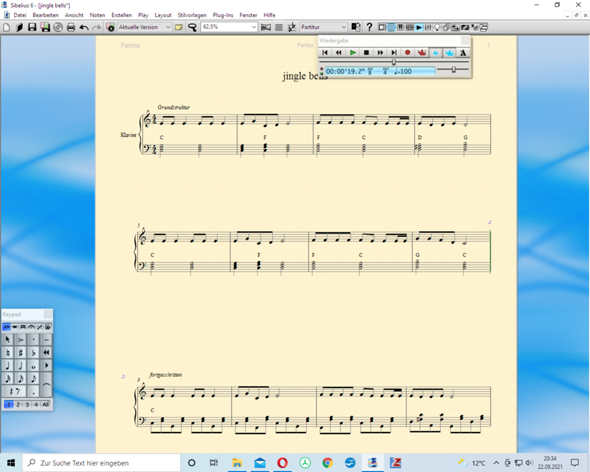Open File Explorer from the taskbar
590x472 pixels.
[x=237, y=463]
